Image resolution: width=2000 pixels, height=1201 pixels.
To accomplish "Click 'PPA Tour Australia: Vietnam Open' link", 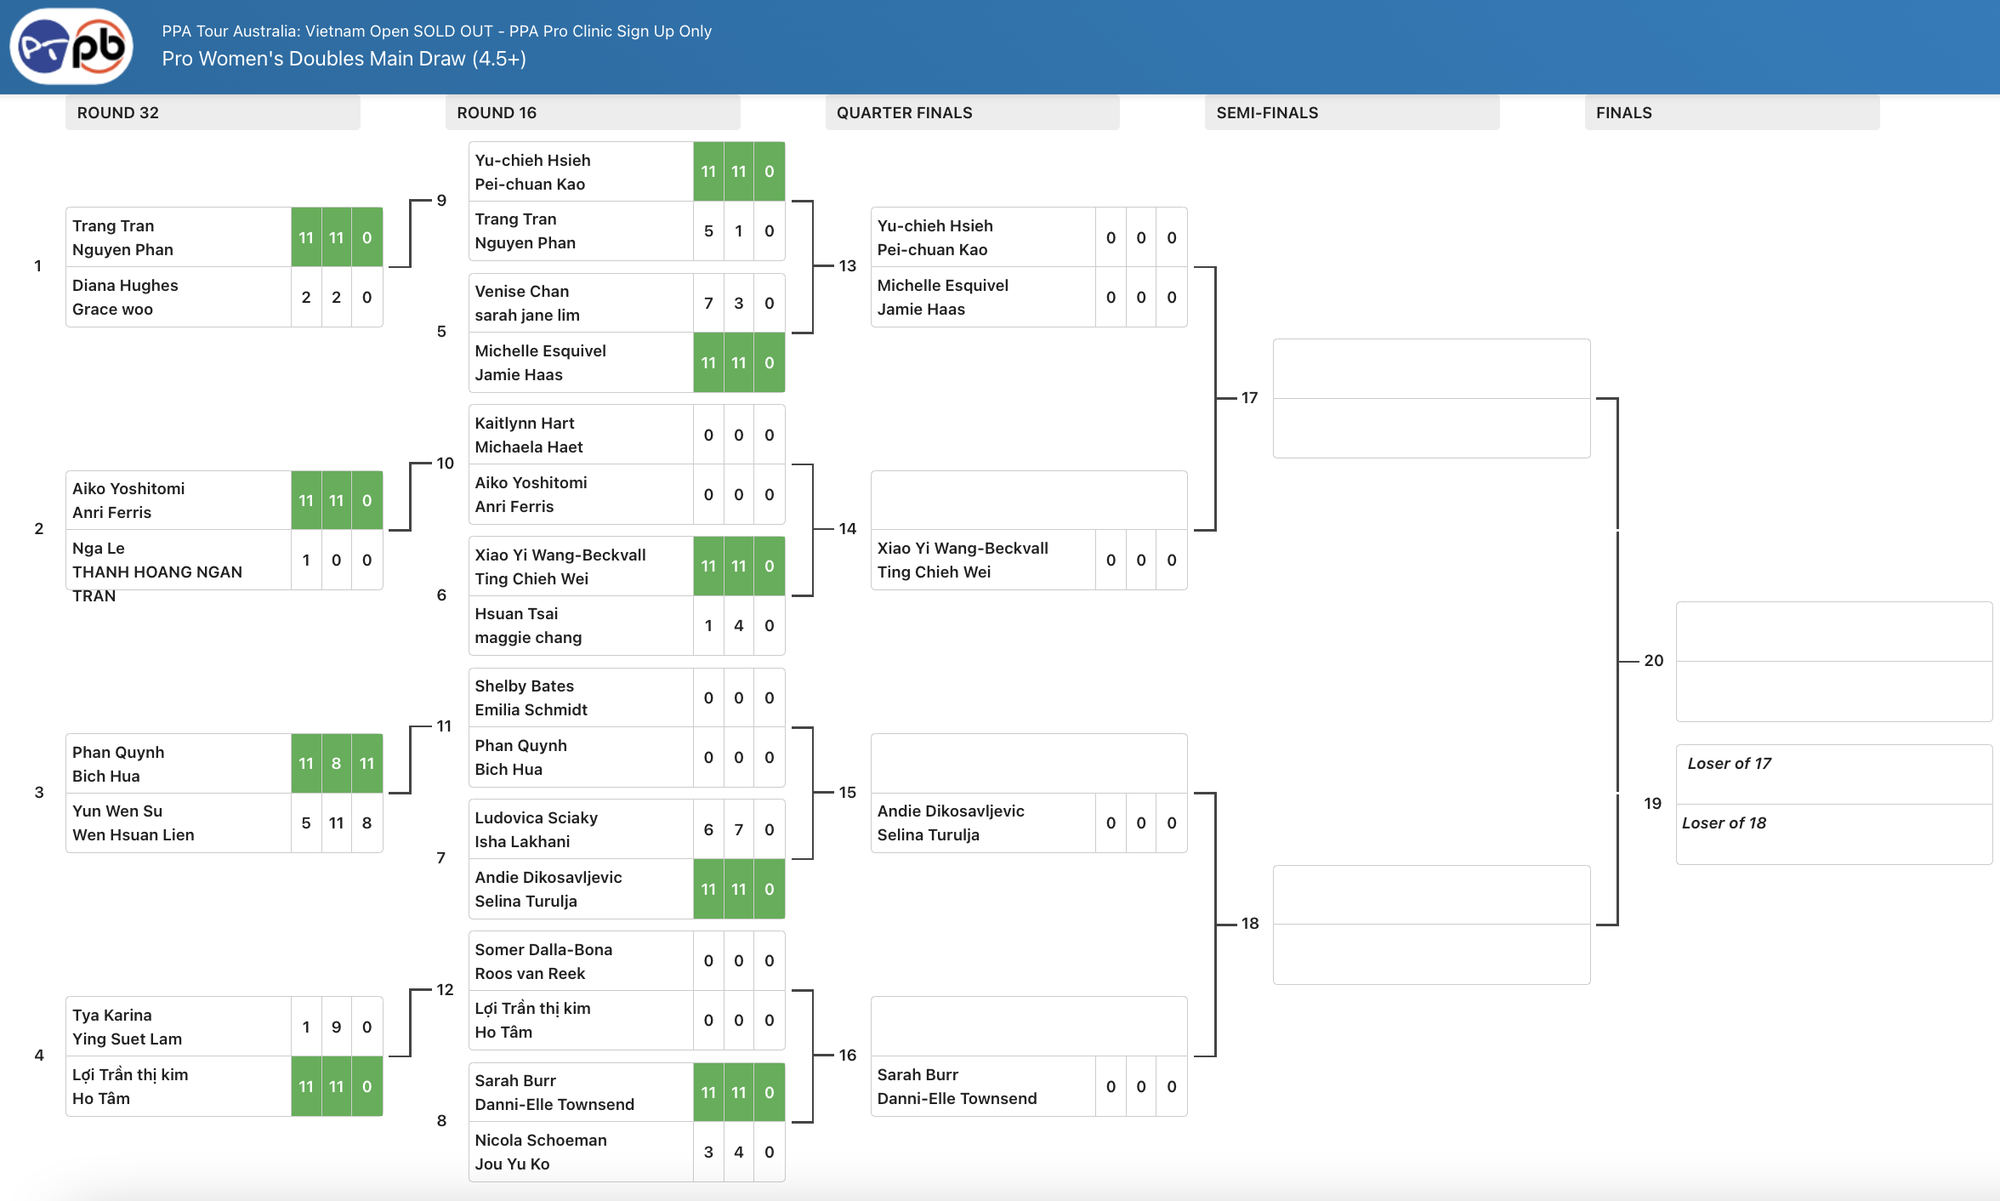I will (433, 31).
